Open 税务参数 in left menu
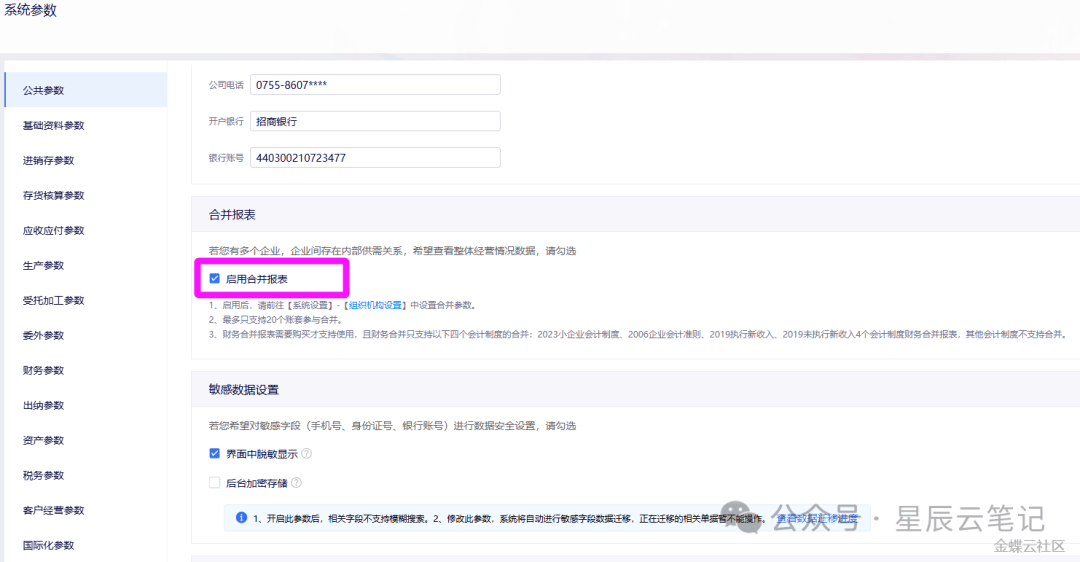The image size is (1080, 562). [x=44, y=475]
